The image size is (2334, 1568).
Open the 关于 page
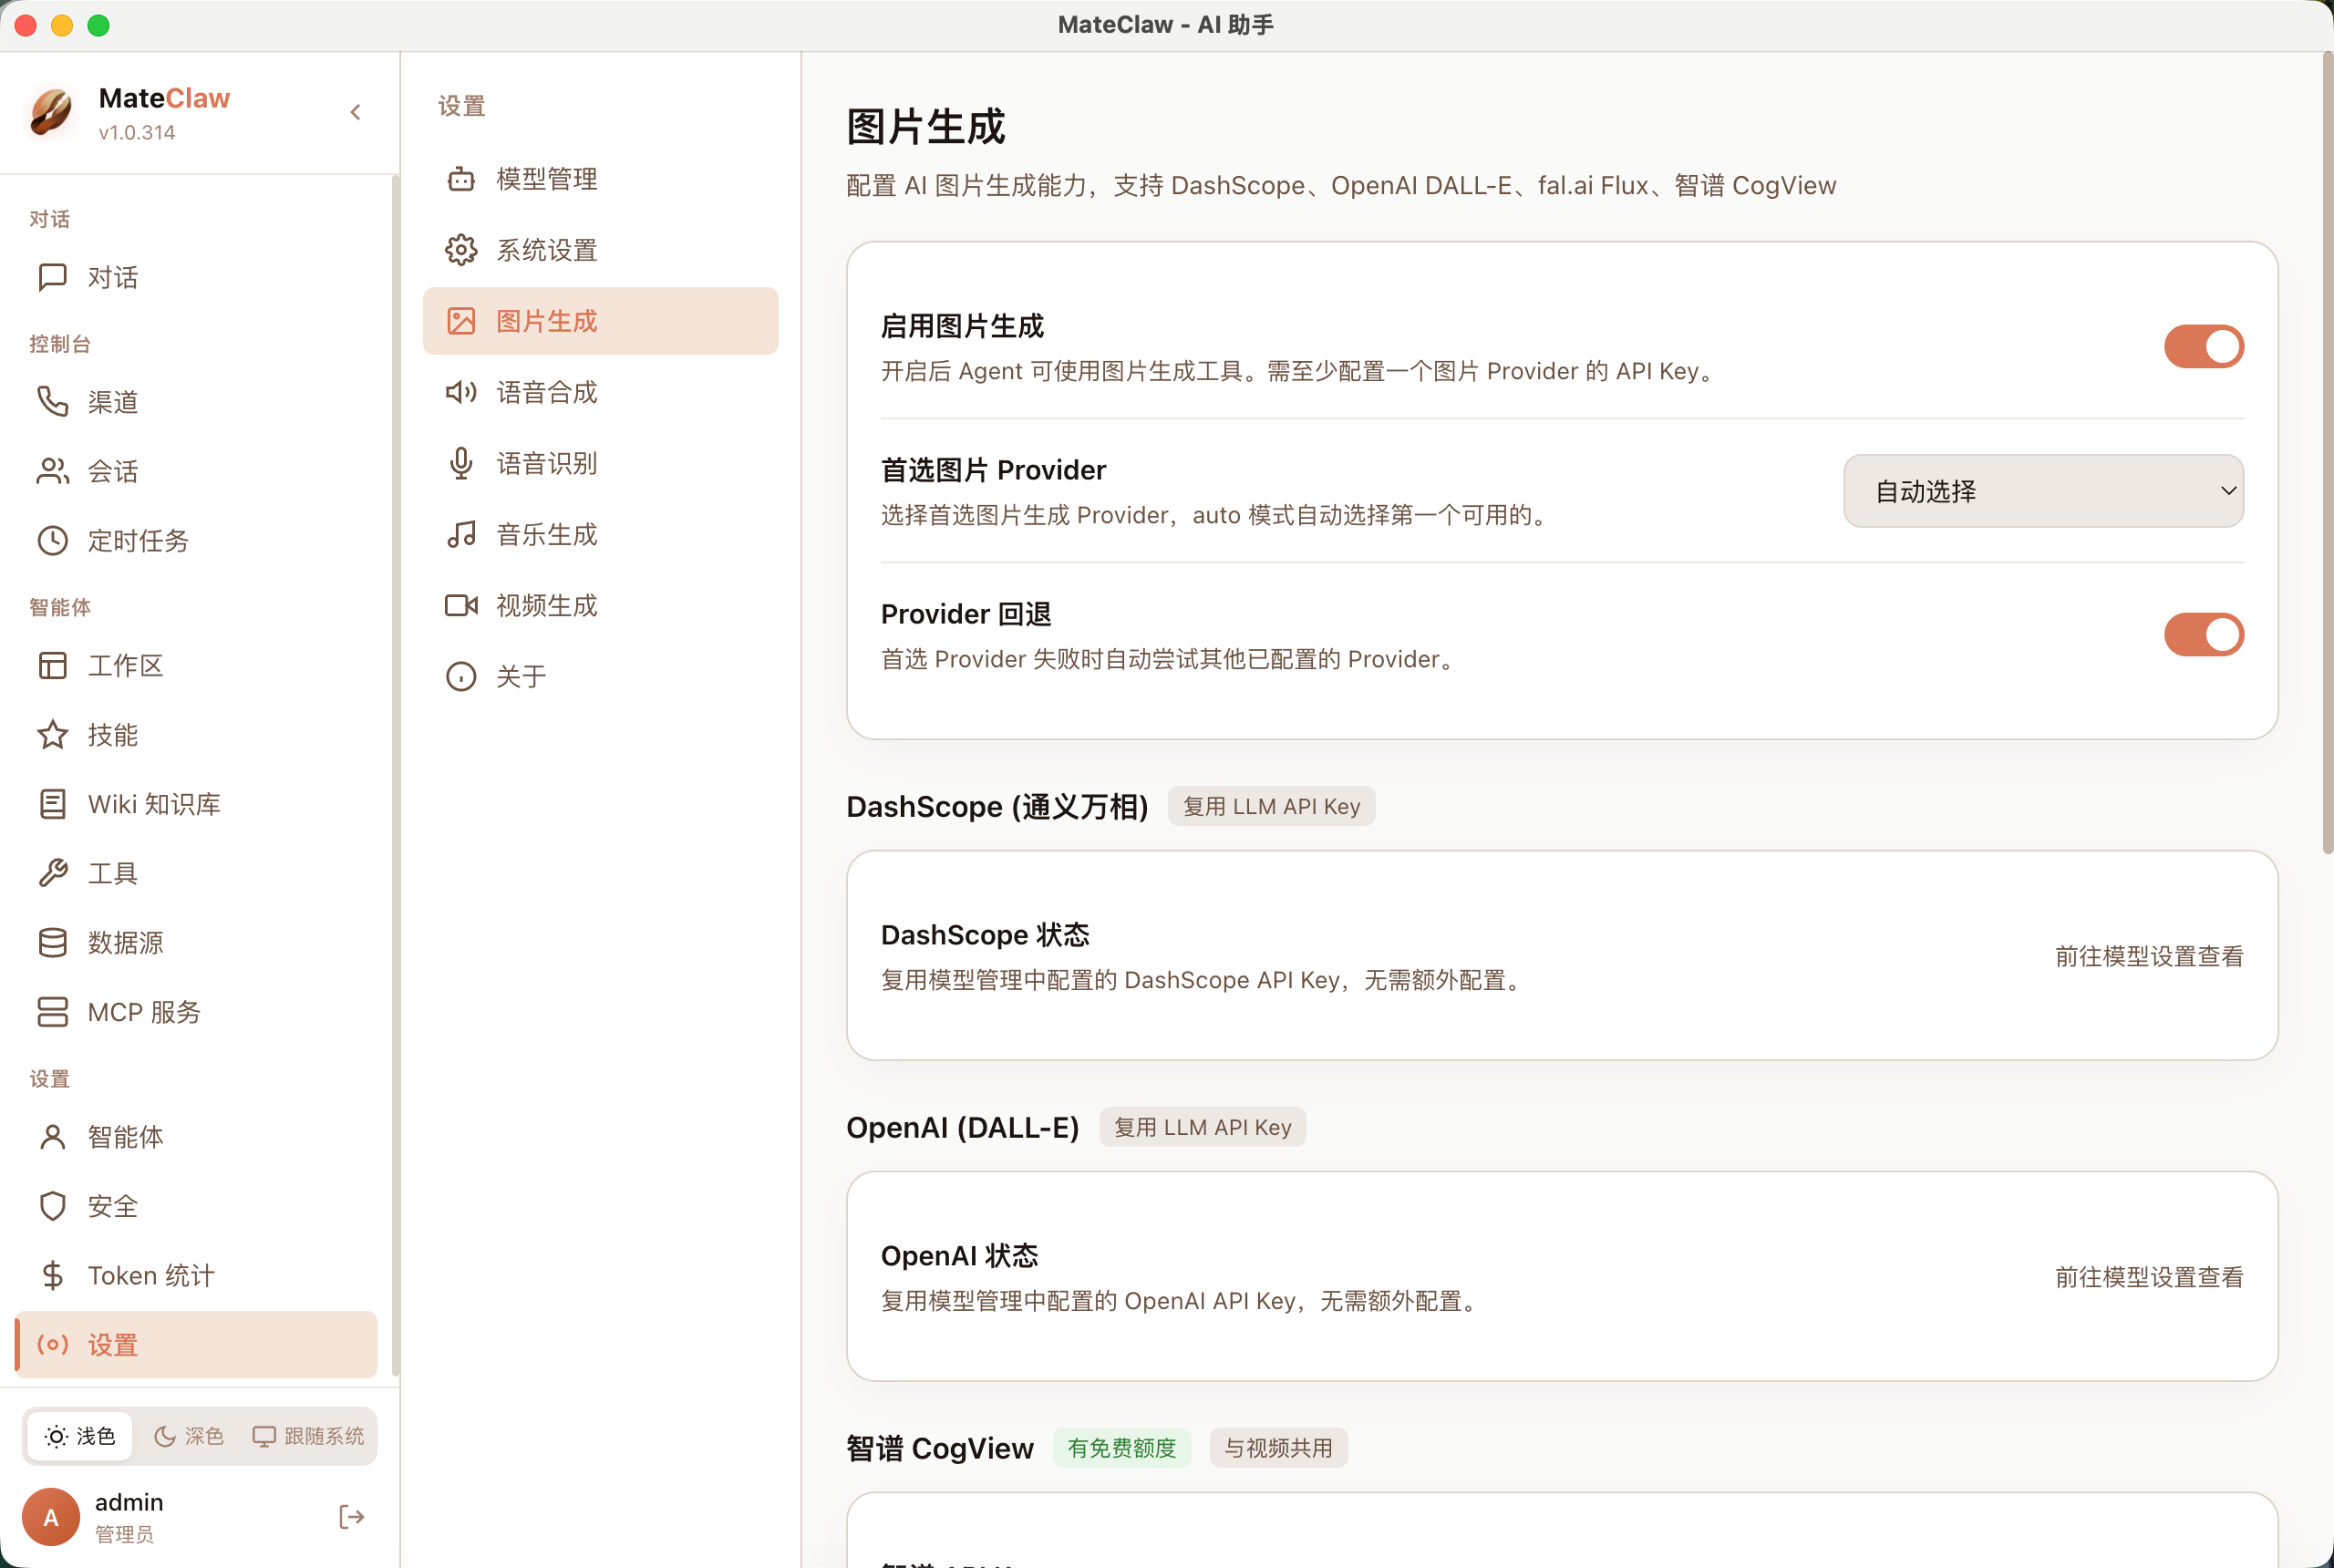tap(519, 675)
